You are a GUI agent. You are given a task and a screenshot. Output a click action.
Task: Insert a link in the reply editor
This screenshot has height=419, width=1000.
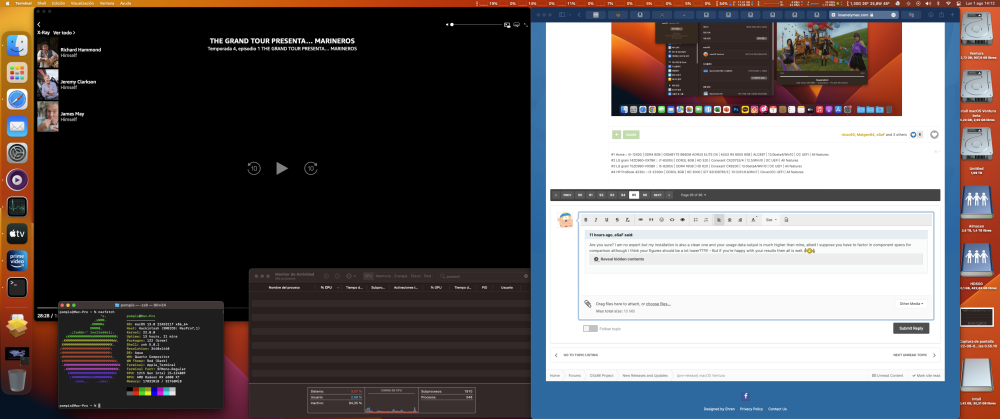pyautogui.click(x=641, y=219)
